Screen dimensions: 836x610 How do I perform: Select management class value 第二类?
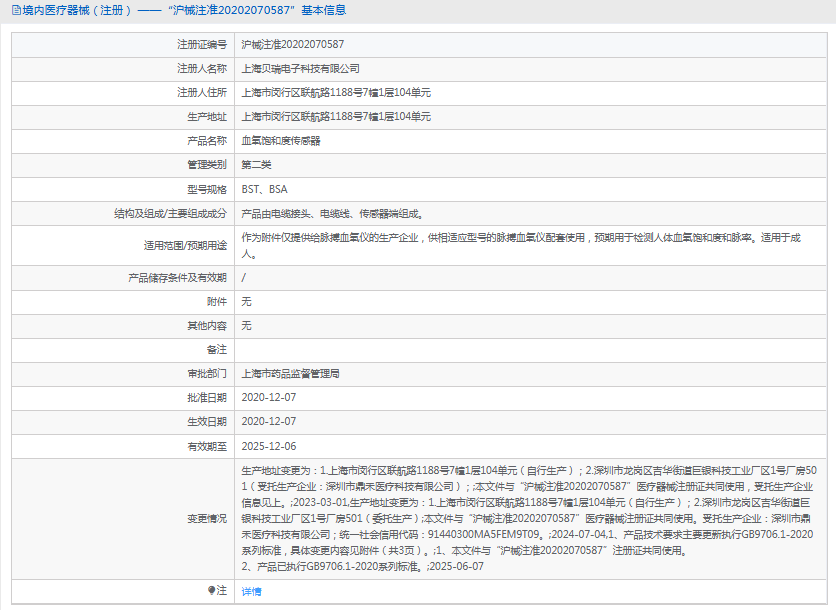256,165
